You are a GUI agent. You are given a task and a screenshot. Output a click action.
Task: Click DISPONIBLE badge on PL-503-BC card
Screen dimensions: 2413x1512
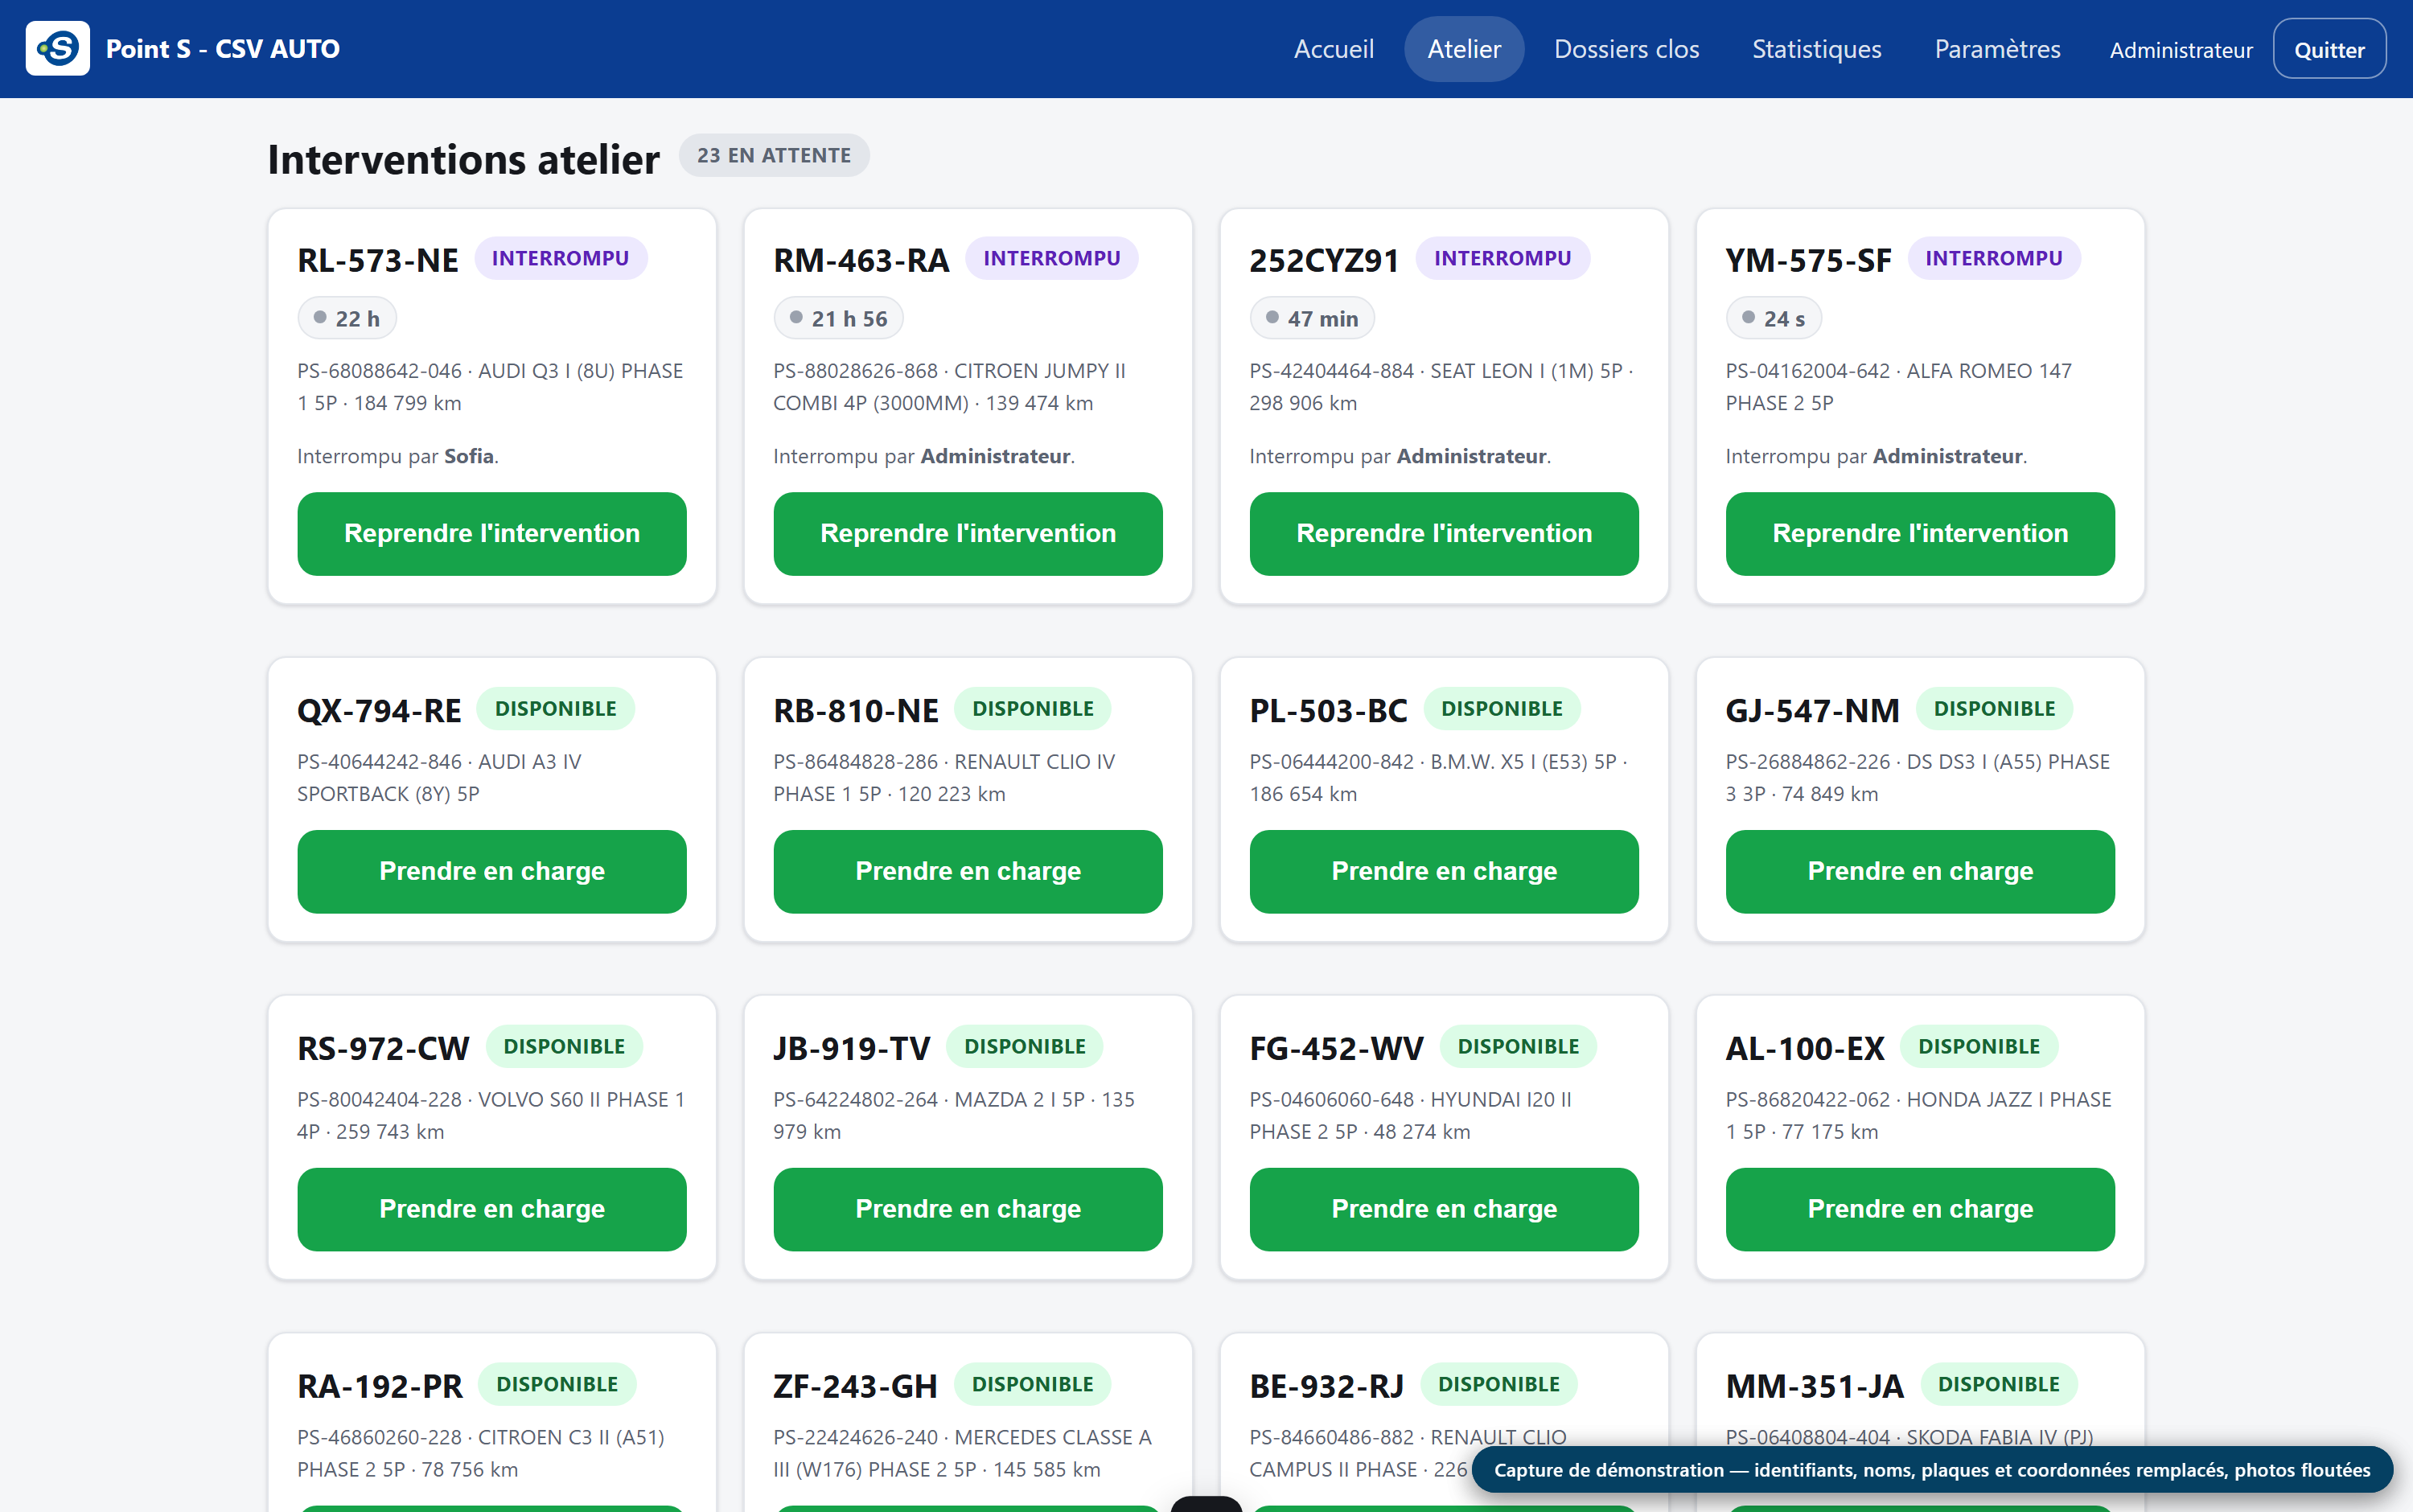click(1501, 708)
